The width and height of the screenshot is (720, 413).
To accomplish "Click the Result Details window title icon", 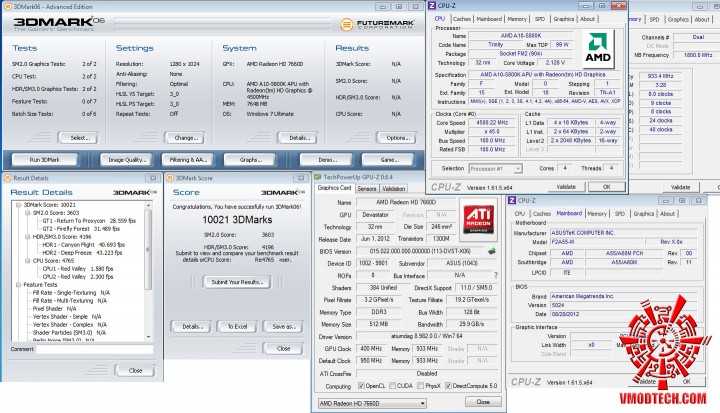I will click(7, 178).
